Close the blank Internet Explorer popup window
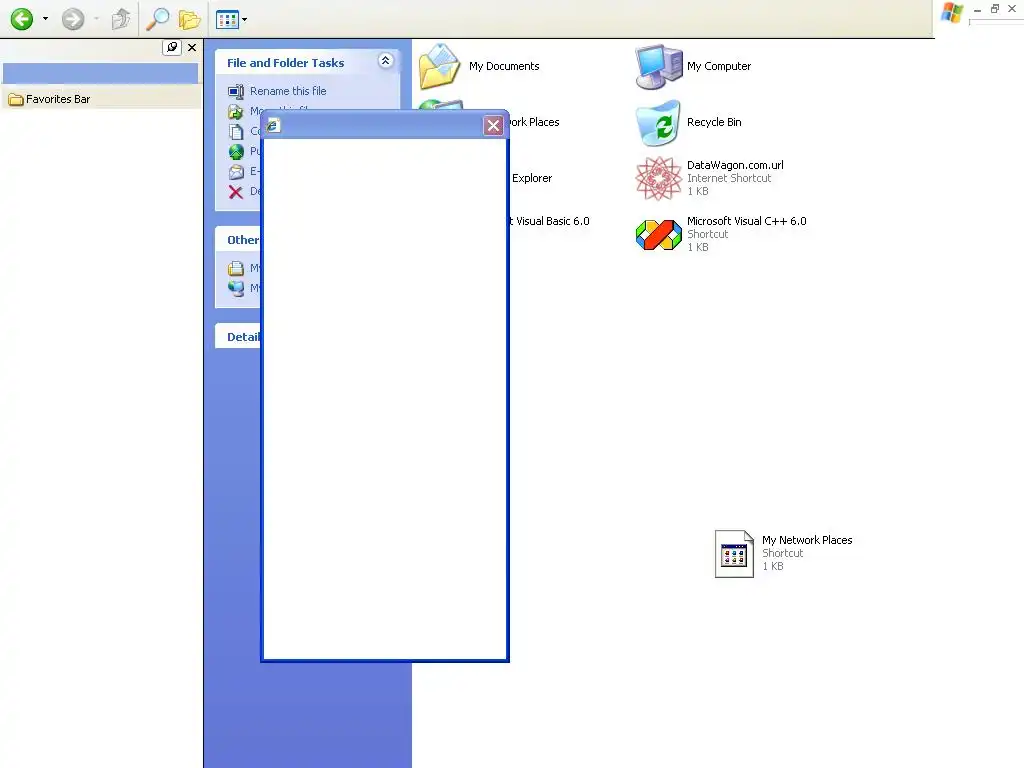1024x768 pixels. [x=493, y=125]
